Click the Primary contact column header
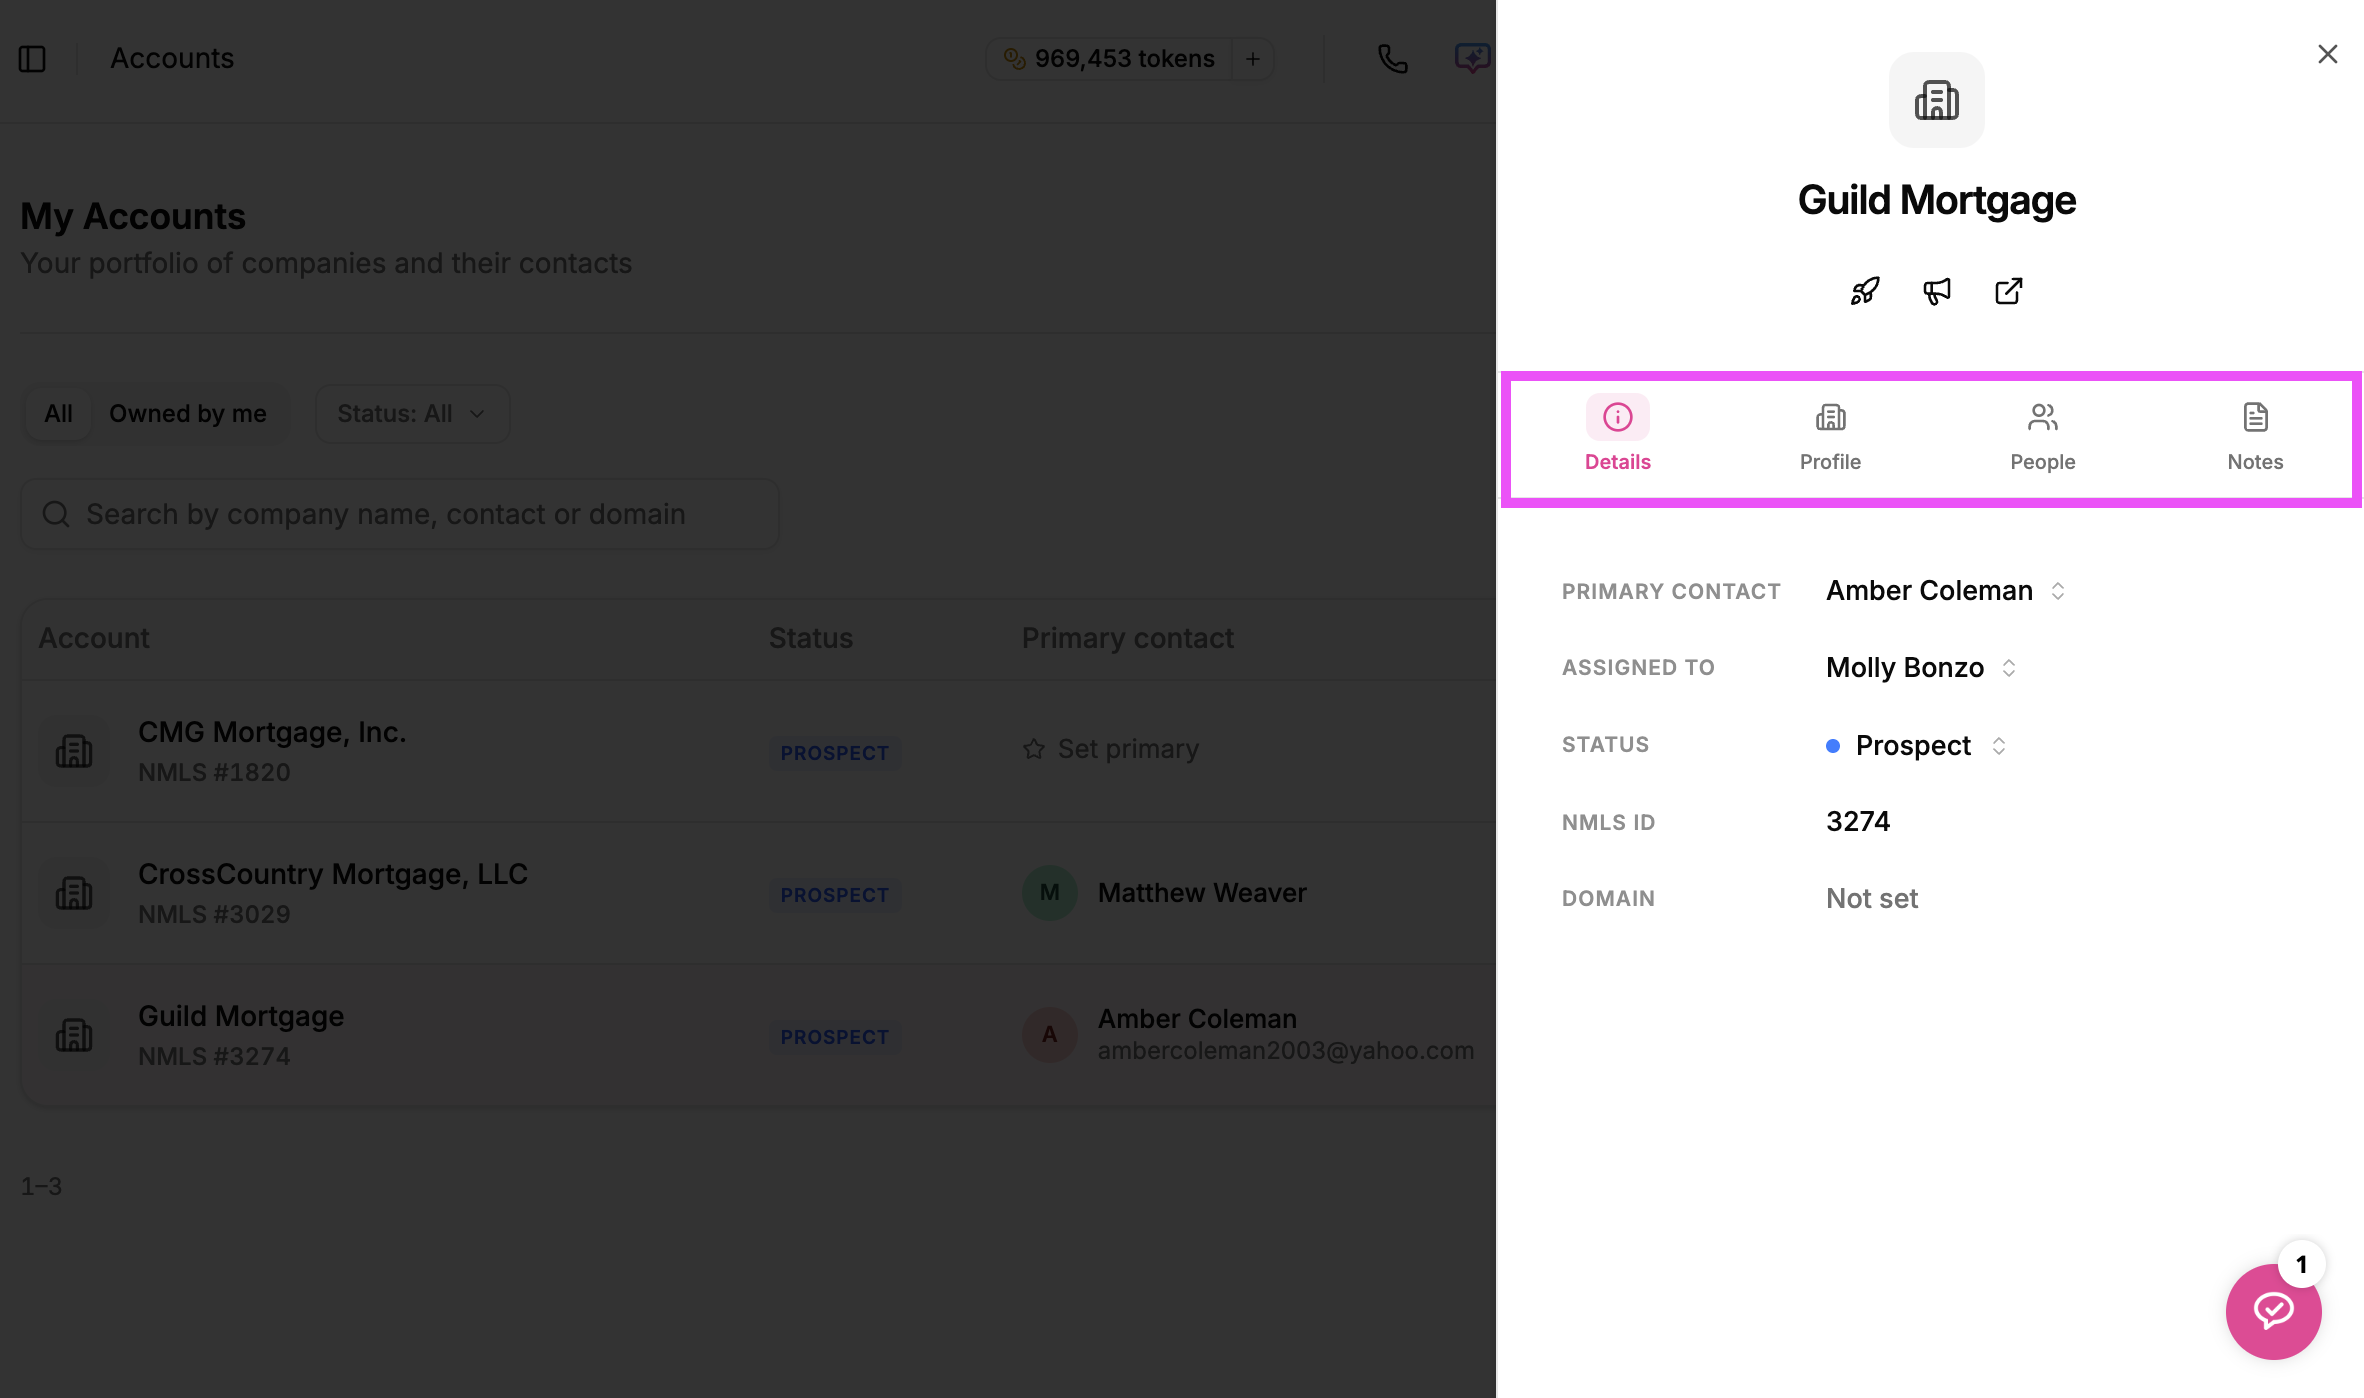2364x1398 pixels. (x=1128, y=638)
